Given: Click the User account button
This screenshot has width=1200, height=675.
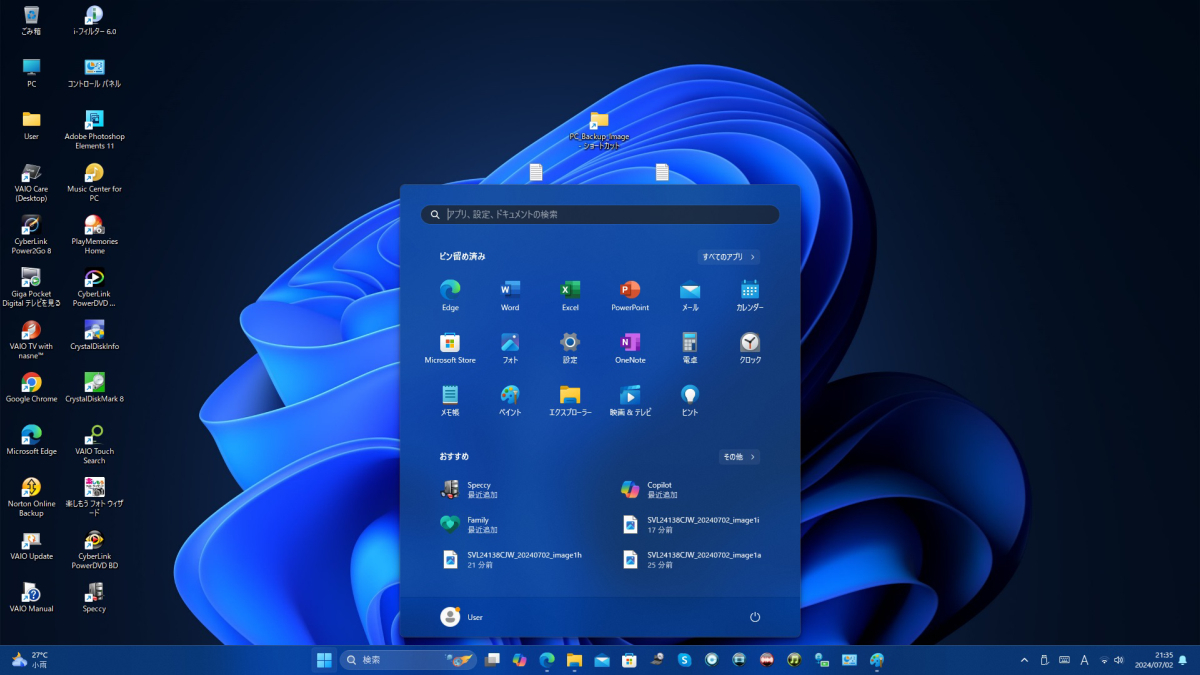Looking at the screenshot, I should tap(461, 617).
